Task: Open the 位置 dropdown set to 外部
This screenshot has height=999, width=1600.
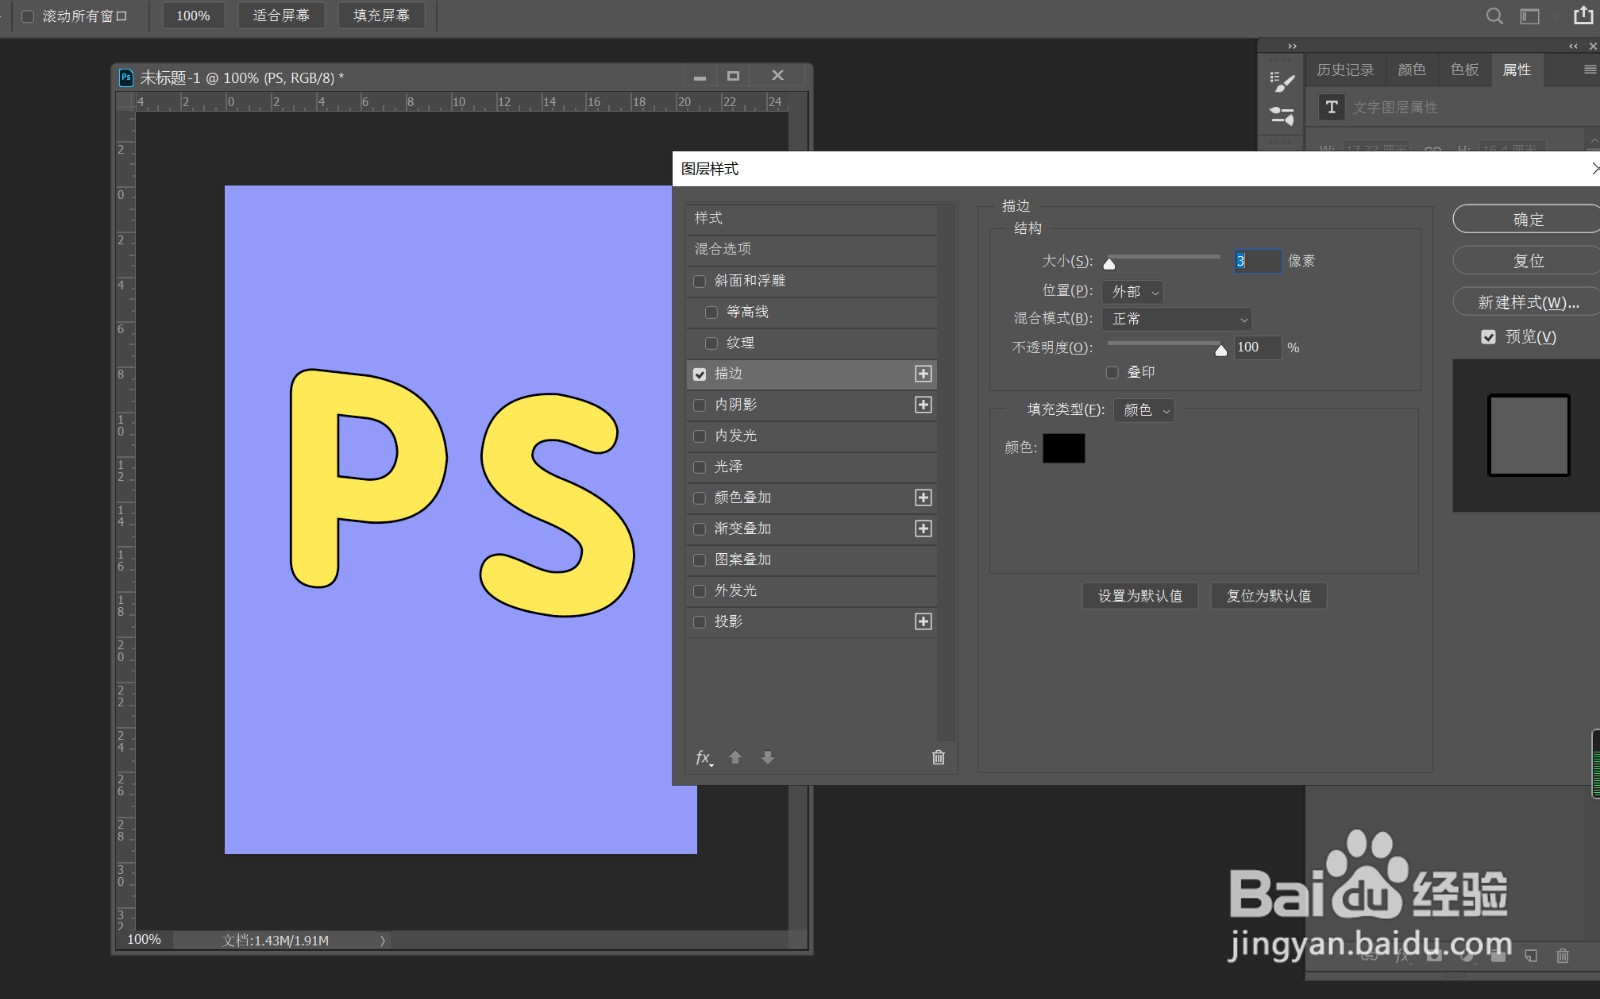Action: tap(1132, 292)
